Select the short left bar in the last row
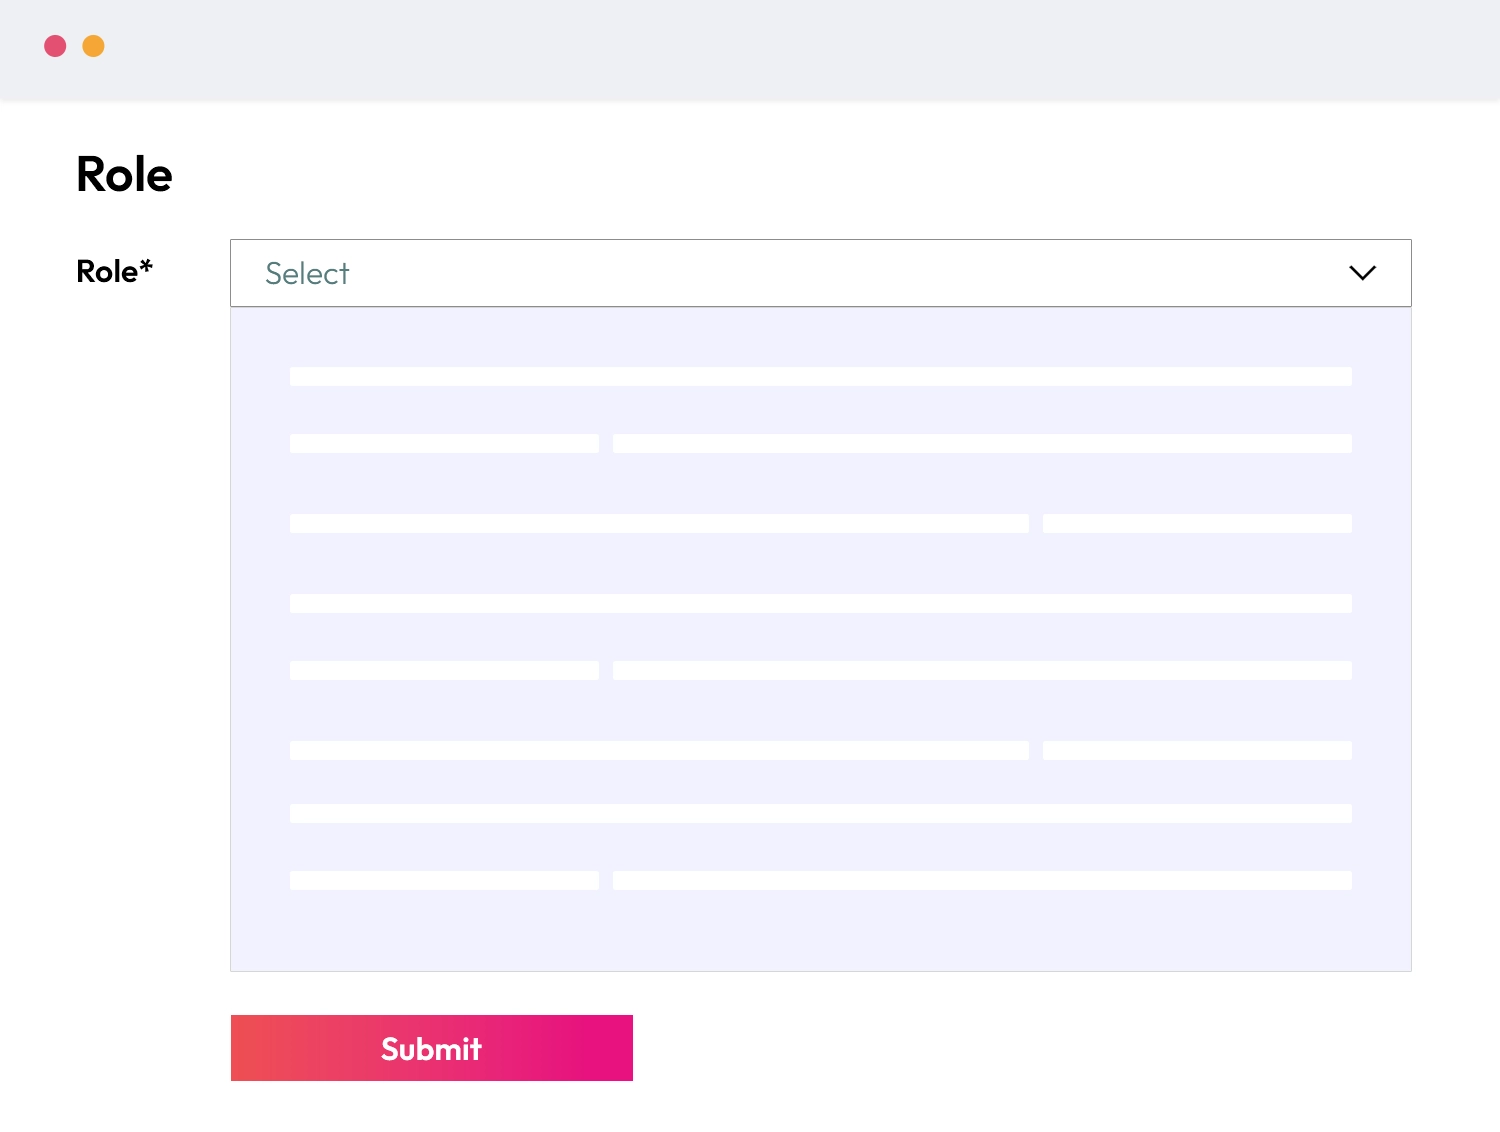 point(444,880)
